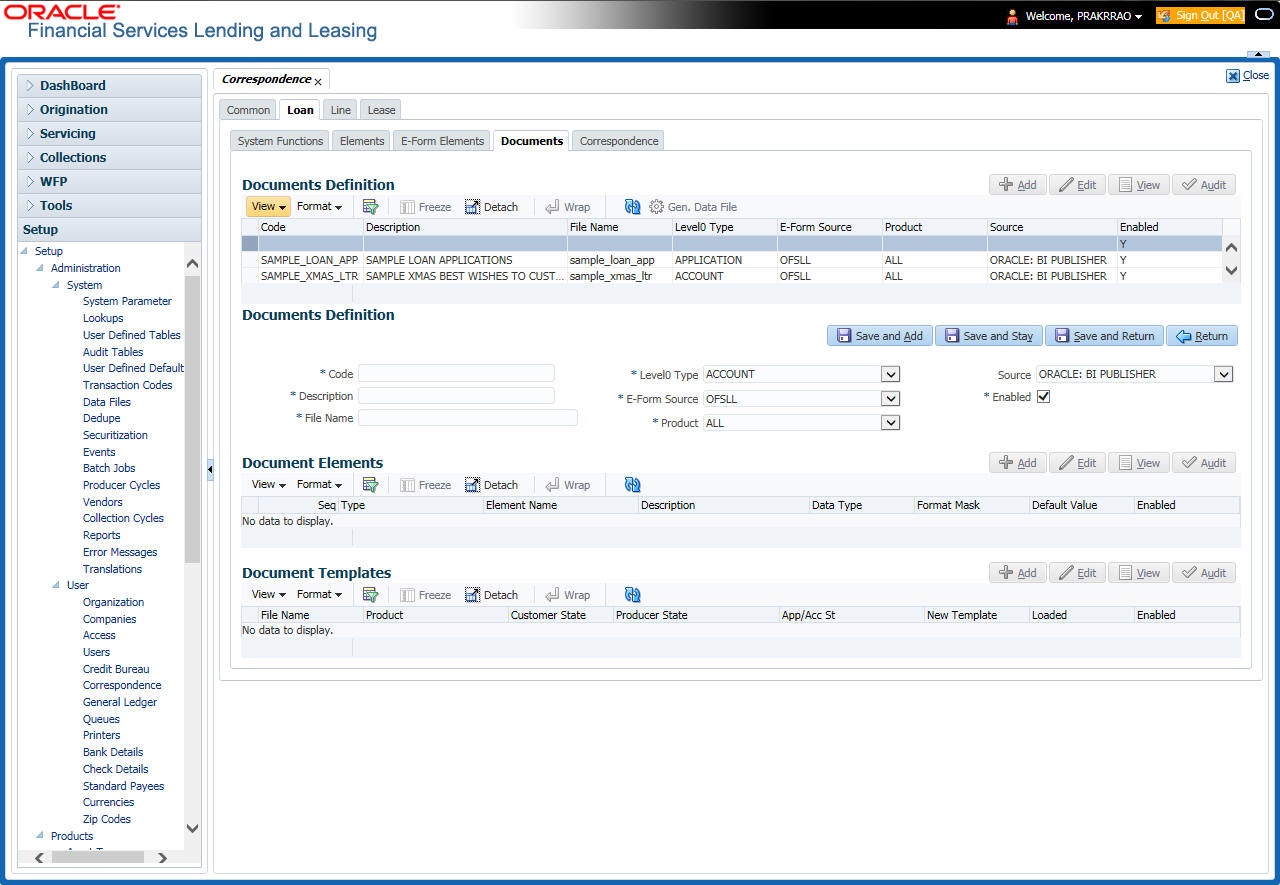Switch to the Lease tab
The height and width of the screenshot is (885, 1280).
coord(381,110)
